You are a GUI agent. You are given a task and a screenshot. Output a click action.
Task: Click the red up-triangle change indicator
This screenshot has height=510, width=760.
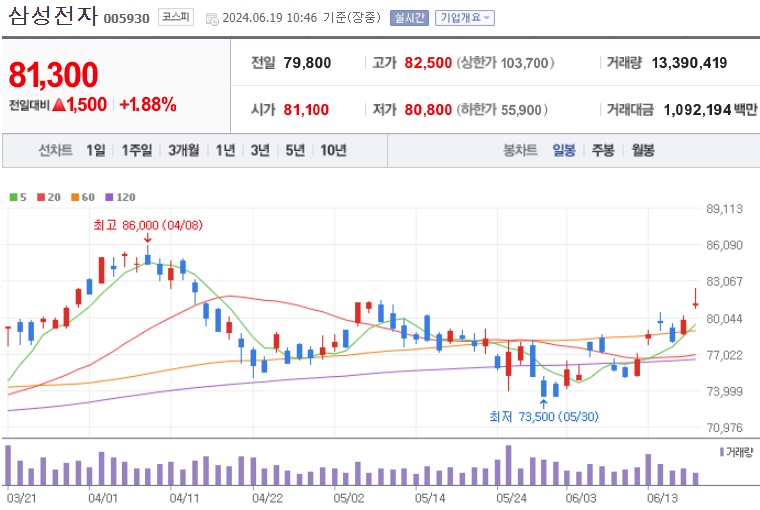pos(59,104)
